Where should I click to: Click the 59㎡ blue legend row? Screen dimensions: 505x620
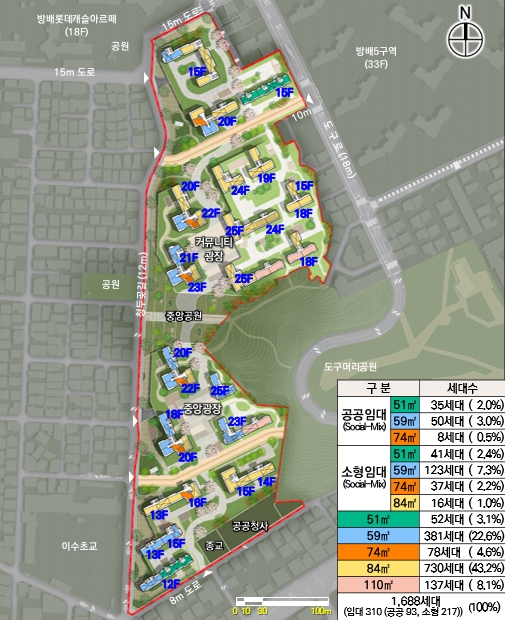pyautogui.click(x=422, y=536)
